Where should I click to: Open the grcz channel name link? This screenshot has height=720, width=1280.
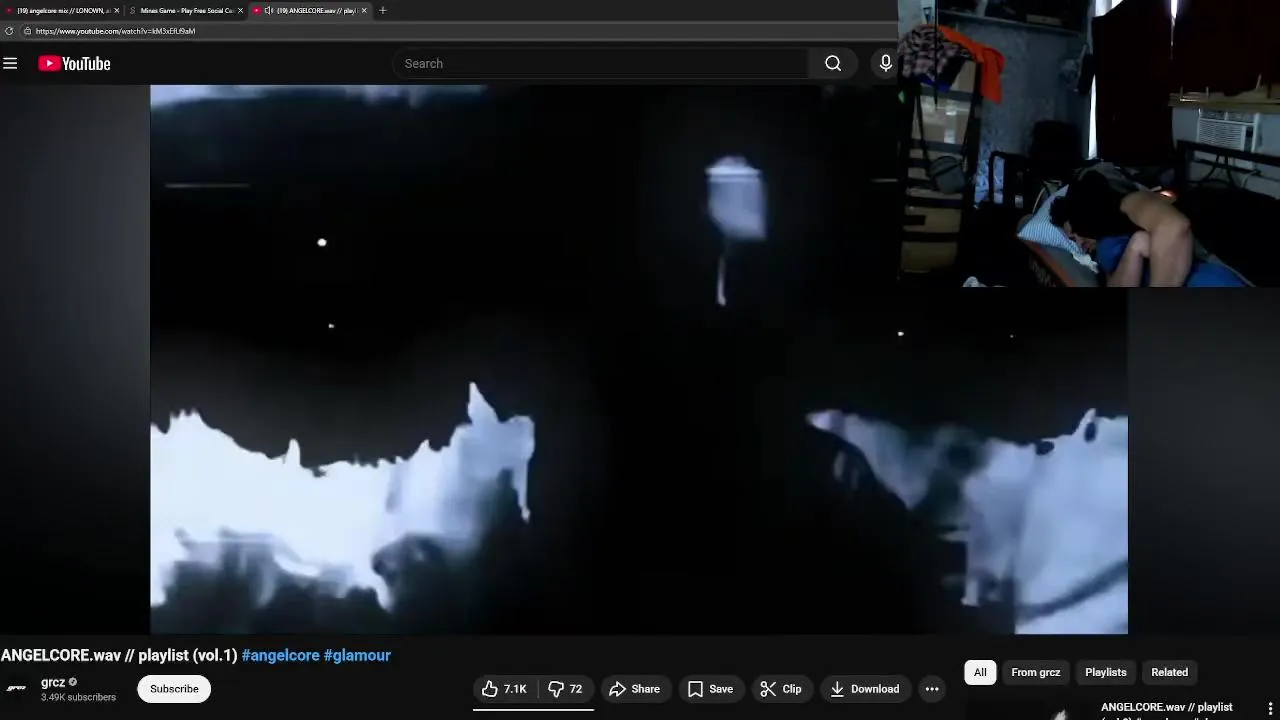[53, 682]
